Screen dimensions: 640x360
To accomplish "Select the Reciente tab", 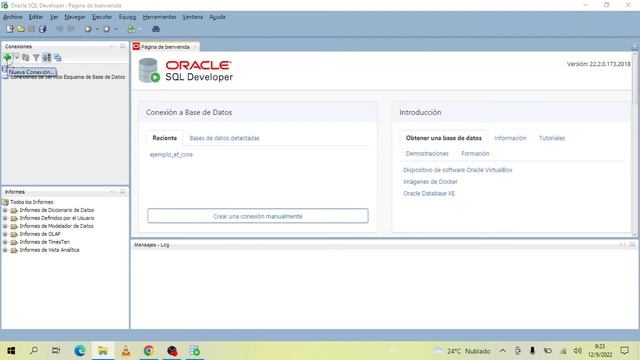I will click(x=164, y=138).
